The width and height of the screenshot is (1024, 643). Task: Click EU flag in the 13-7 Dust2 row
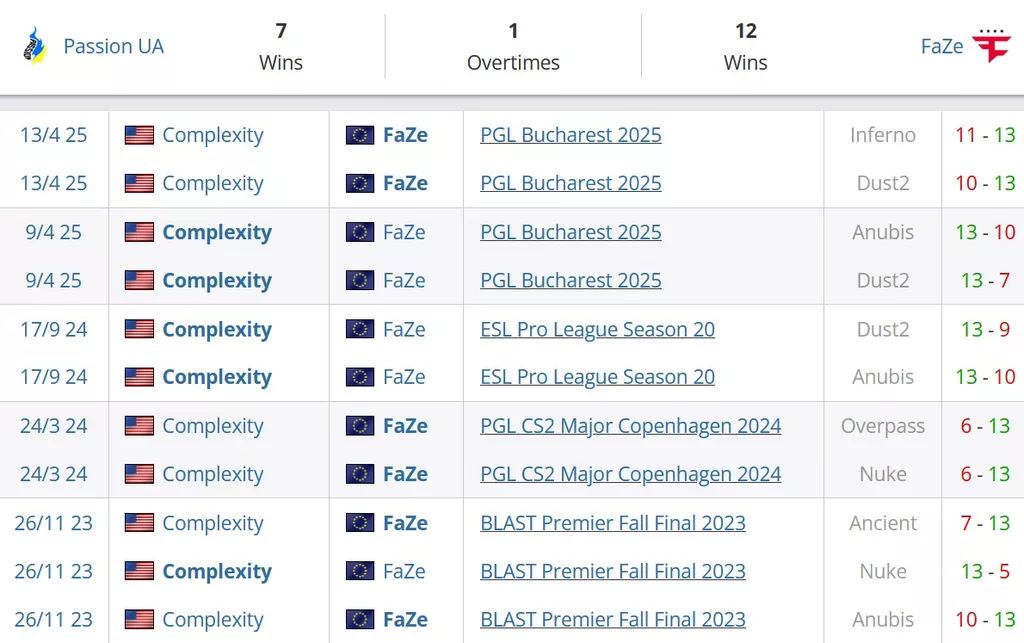(360, 280)
